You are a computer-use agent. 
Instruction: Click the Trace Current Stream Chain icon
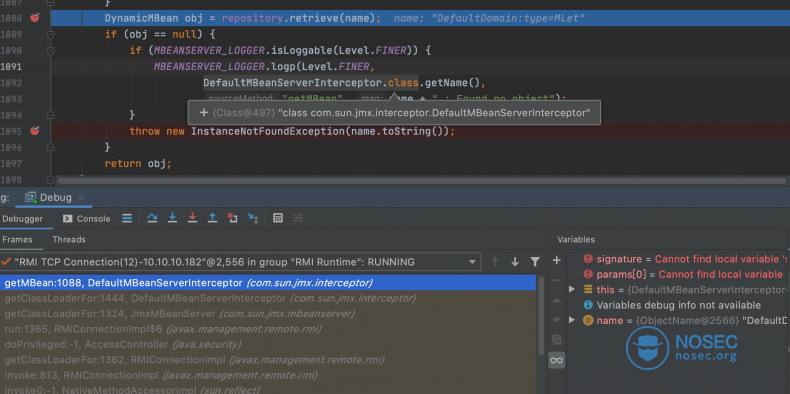pos(298,218)
